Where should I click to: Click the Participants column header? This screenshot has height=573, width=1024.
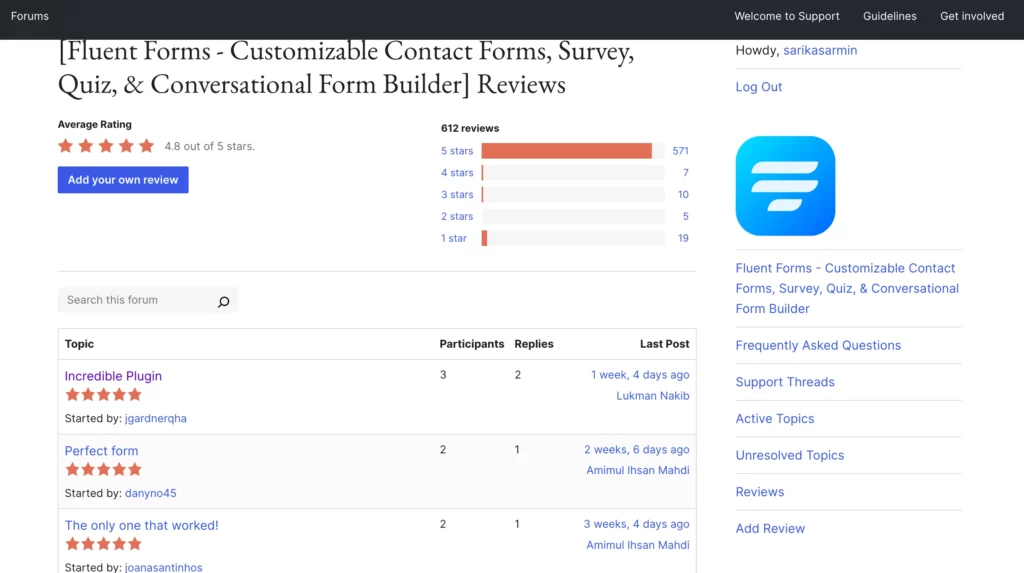[x=472, y=344]
